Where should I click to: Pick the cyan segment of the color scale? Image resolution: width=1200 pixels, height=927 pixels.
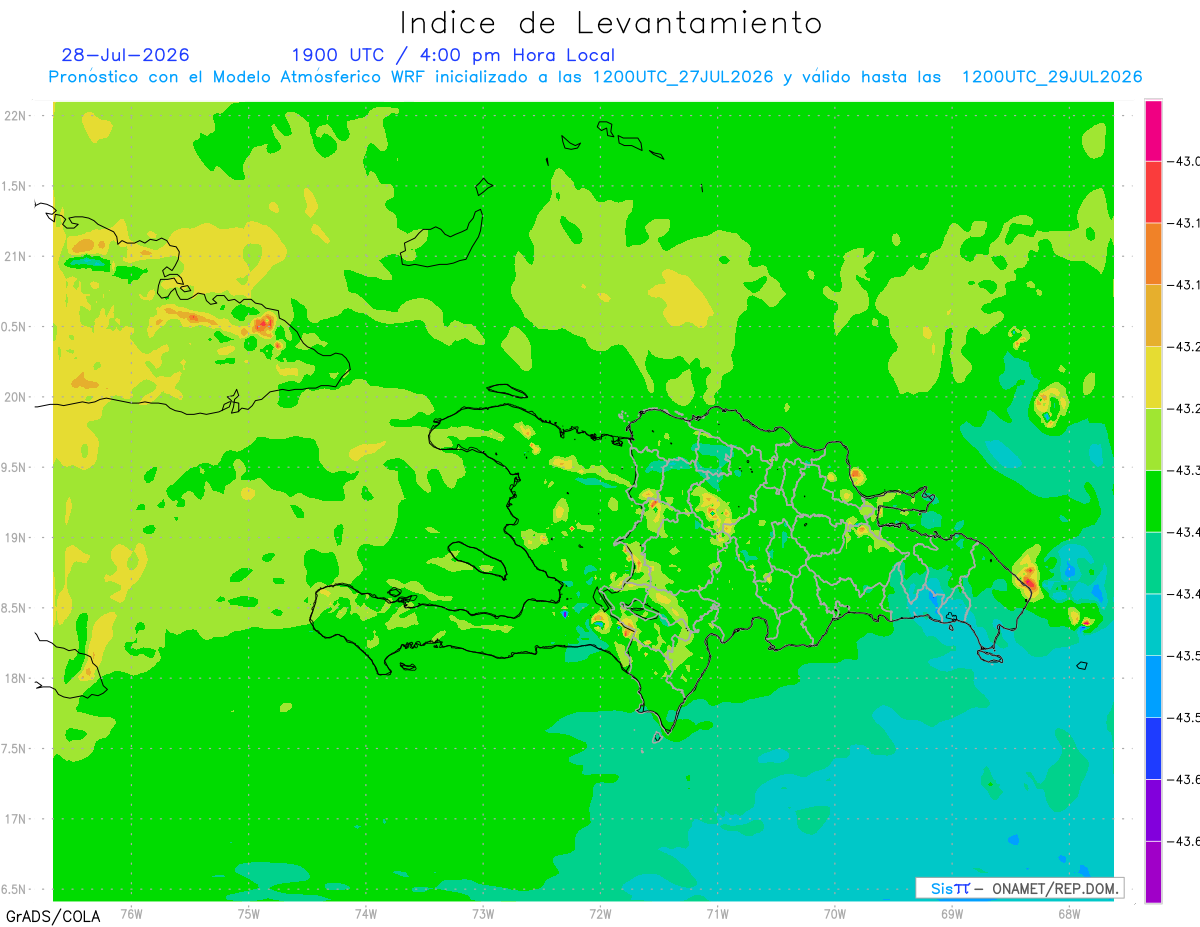[x=1153, y=625]
